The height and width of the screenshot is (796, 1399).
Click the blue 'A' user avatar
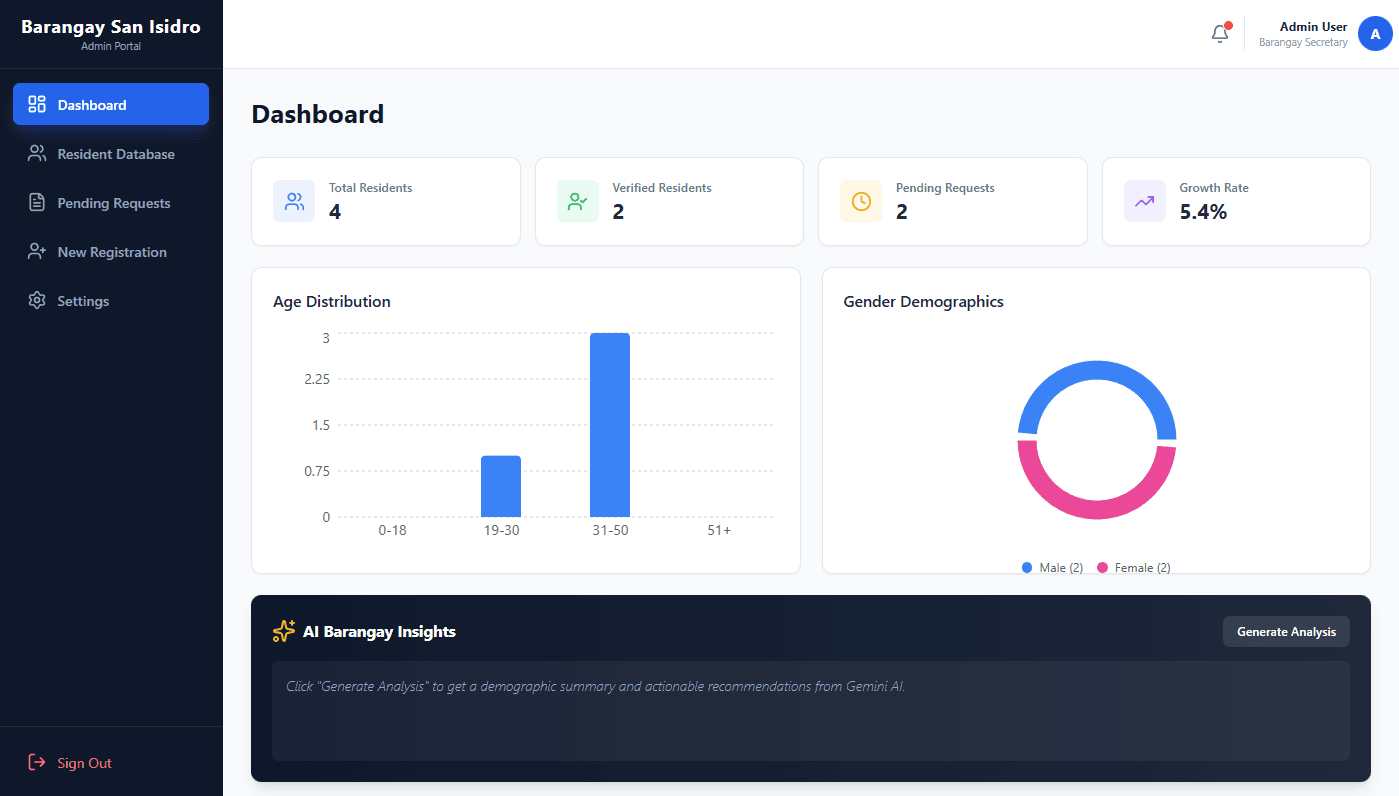tap(1375, 34)
